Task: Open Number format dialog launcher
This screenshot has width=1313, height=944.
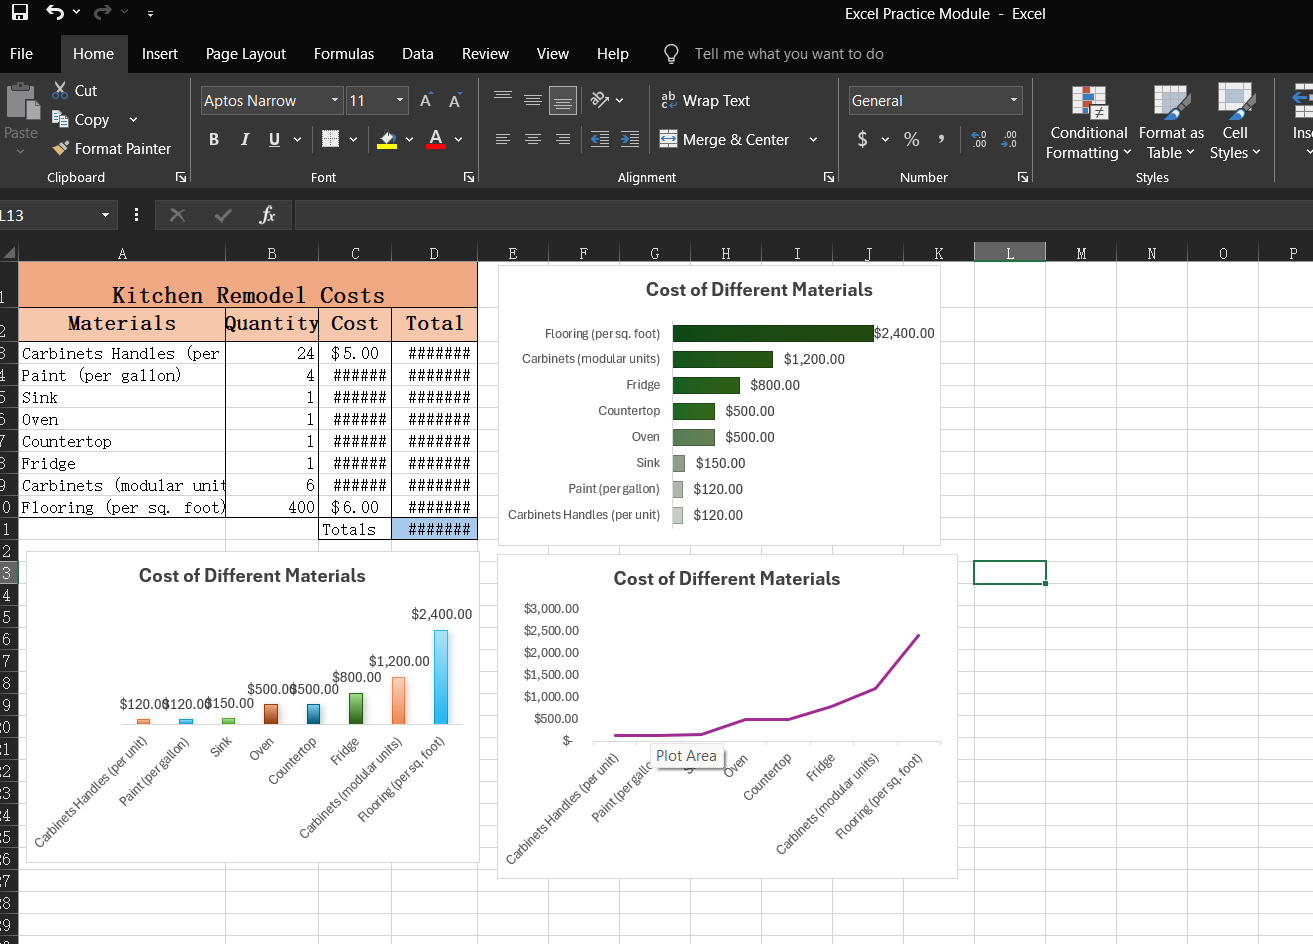Action: click(1023, 177)
